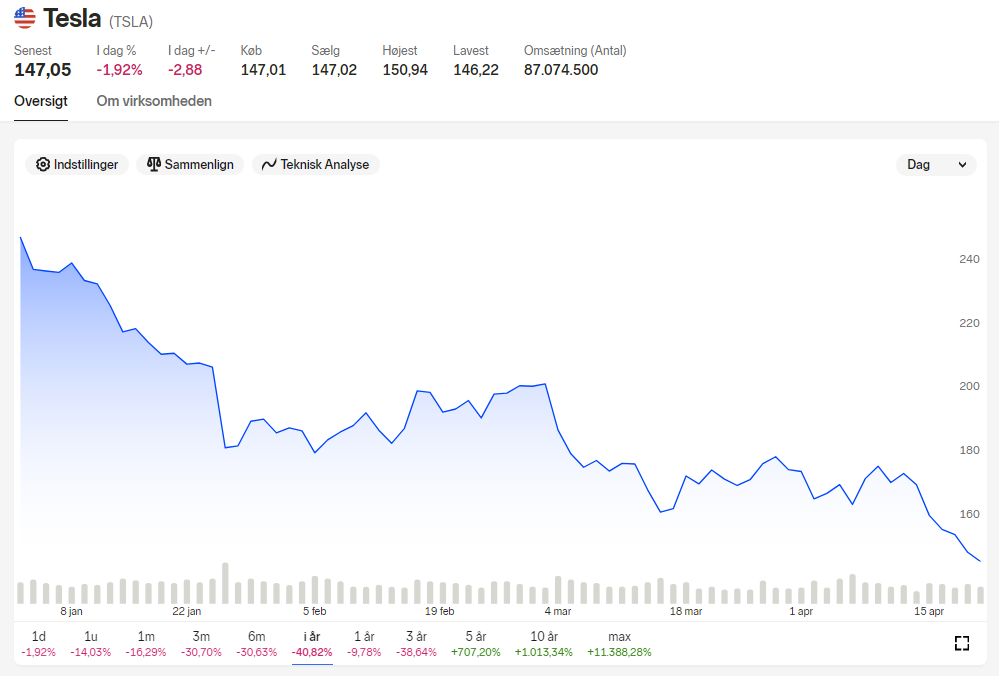Viewport: 999px width, 676px height.
Task: Click the 4 mar date label
Action: (558, 611)
